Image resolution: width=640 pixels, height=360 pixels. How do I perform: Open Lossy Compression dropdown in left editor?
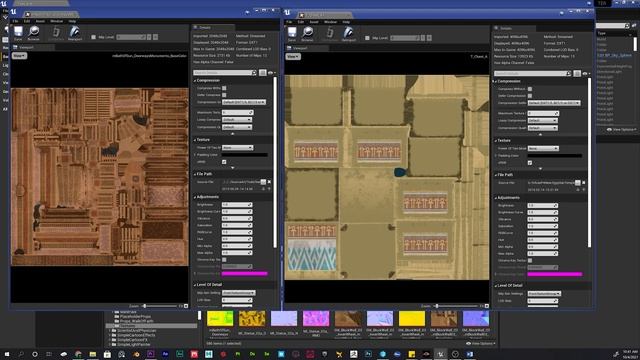click(237, 120)
